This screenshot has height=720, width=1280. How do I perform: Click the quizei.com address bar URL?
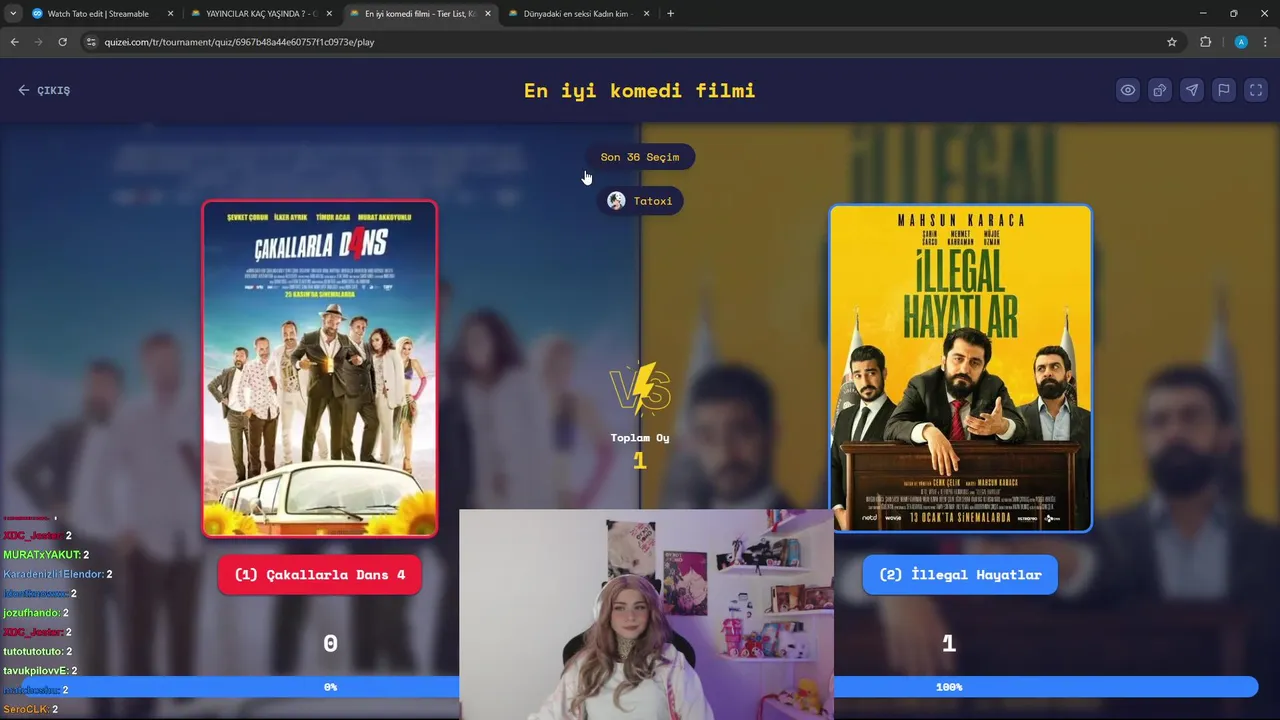click(239, 42)
